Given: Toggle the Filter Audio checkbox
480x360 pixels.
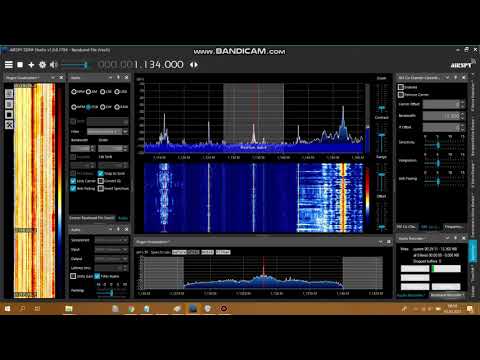Looking at the screenshot, I should point(97,276).
